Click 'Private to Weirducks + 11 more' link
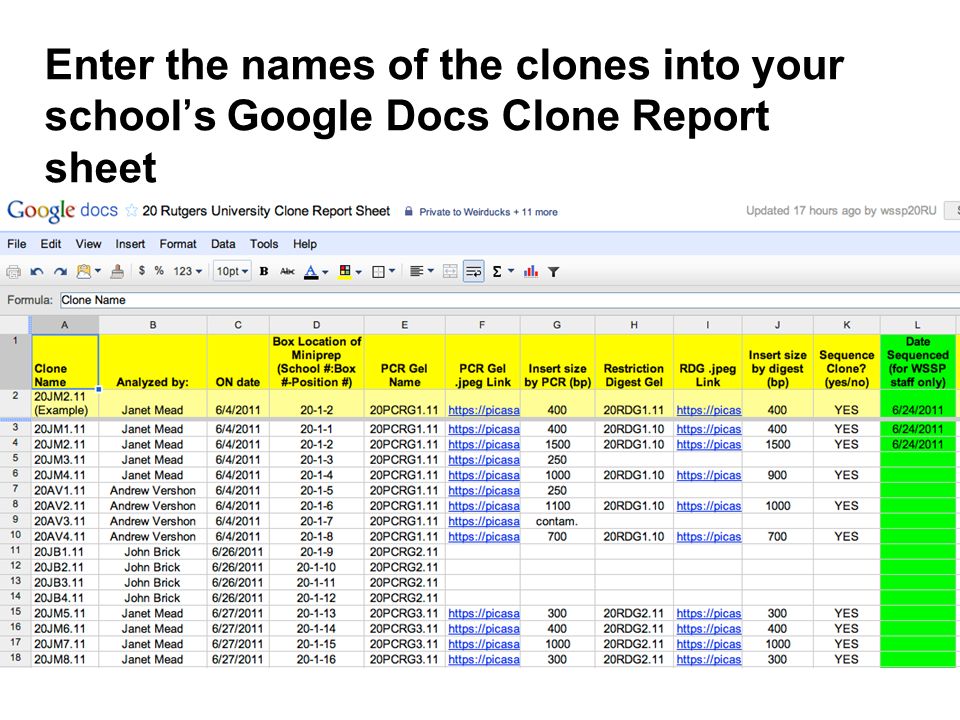 pos(488,212)
